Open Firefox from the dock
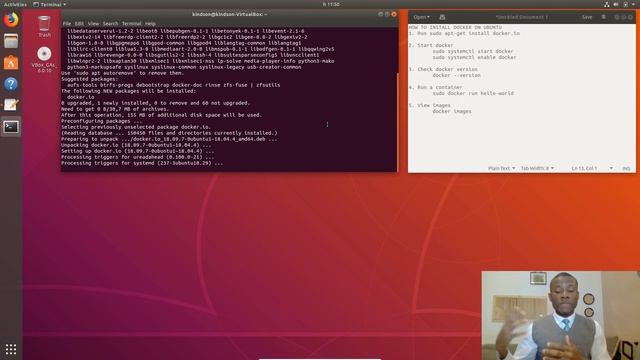 tap(11, 19)
